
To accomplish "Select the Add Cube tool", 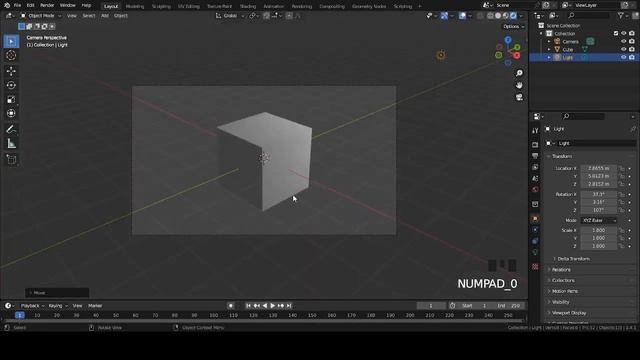I will pos(11,160).
